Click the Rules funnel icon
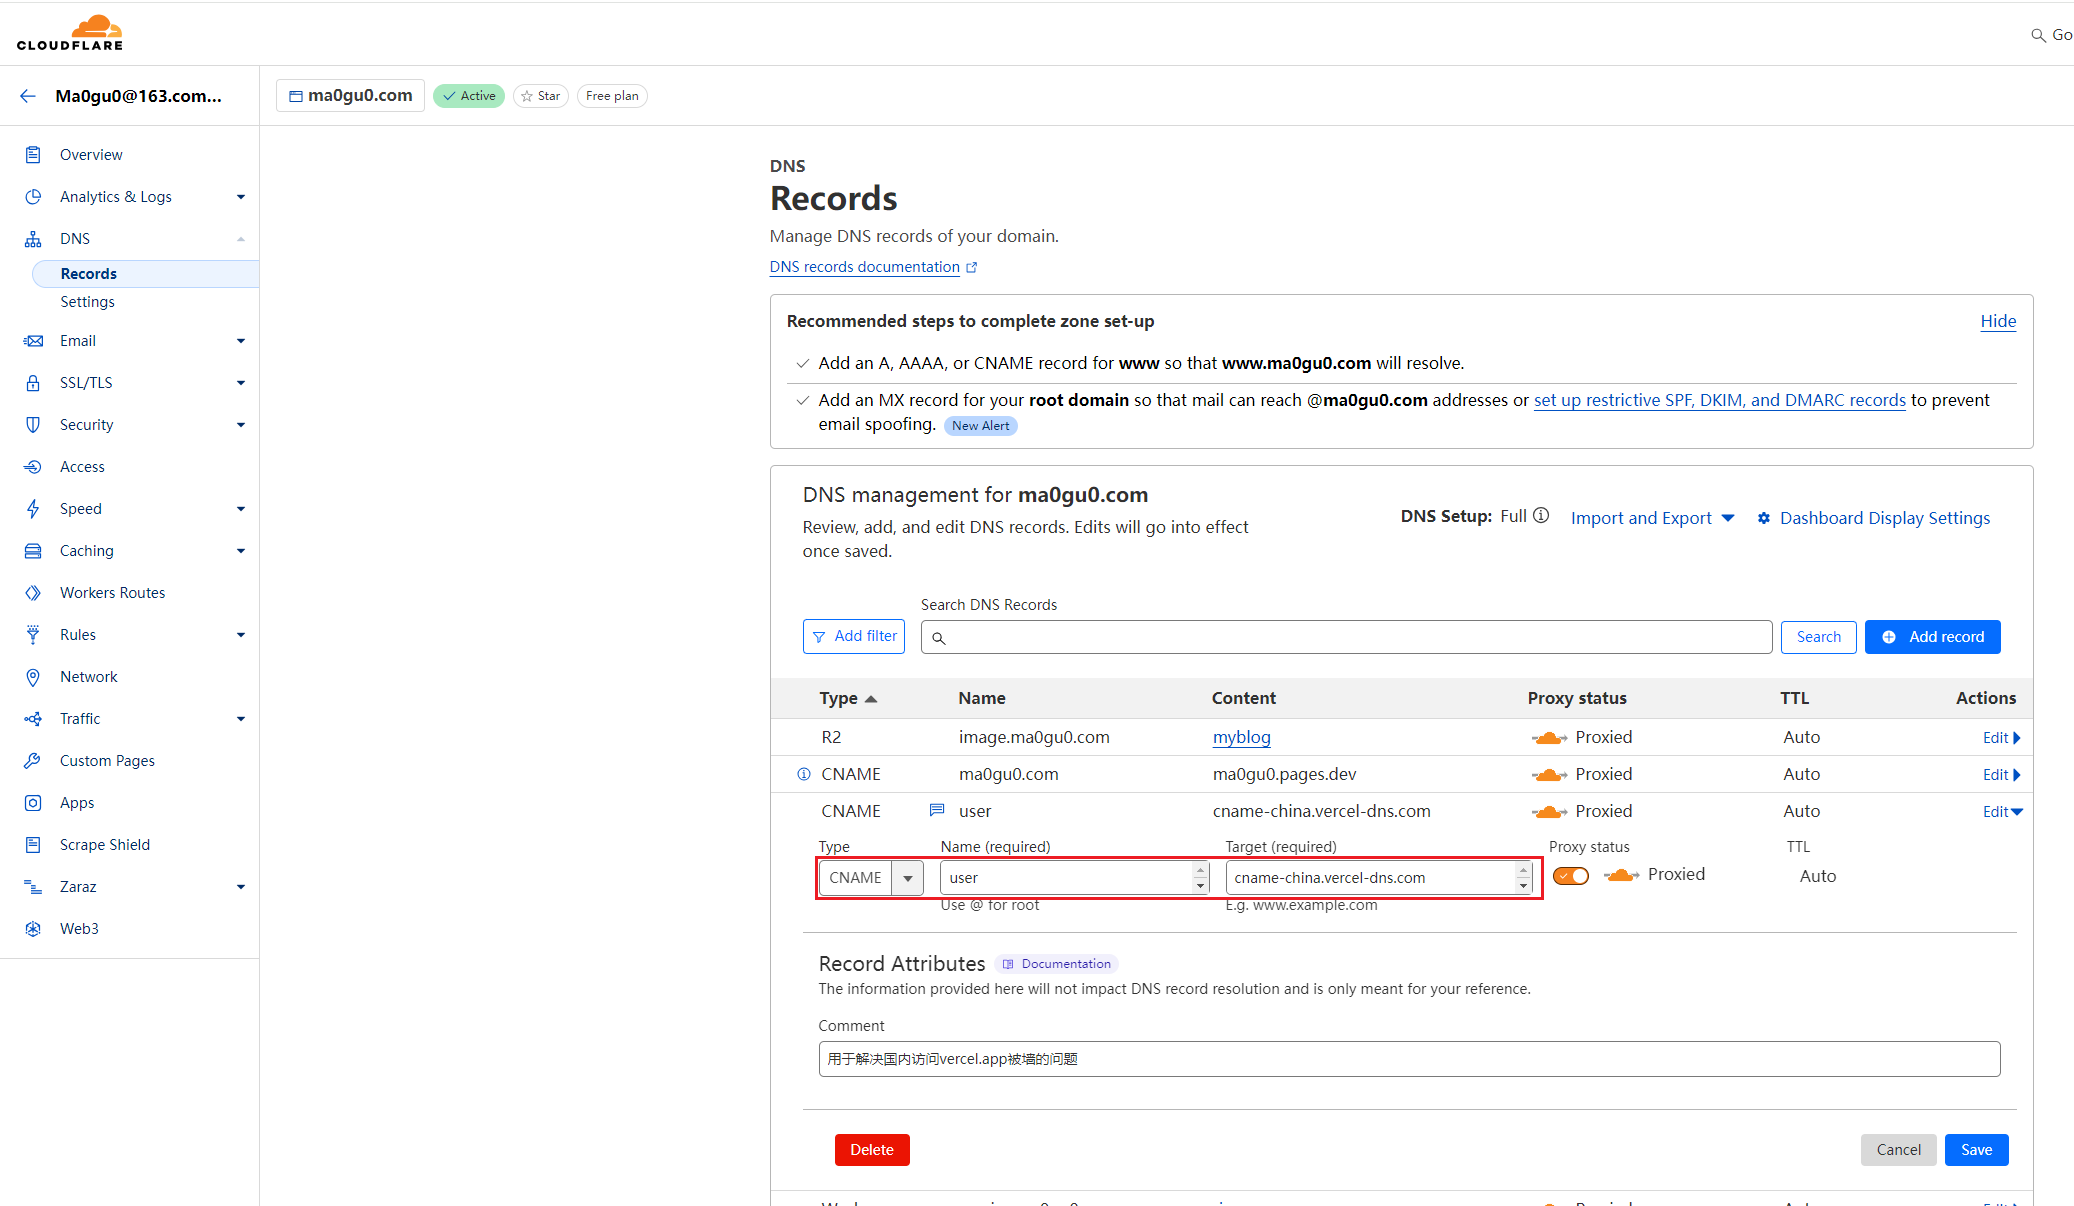2074x1206 pixels. (33, 635)
